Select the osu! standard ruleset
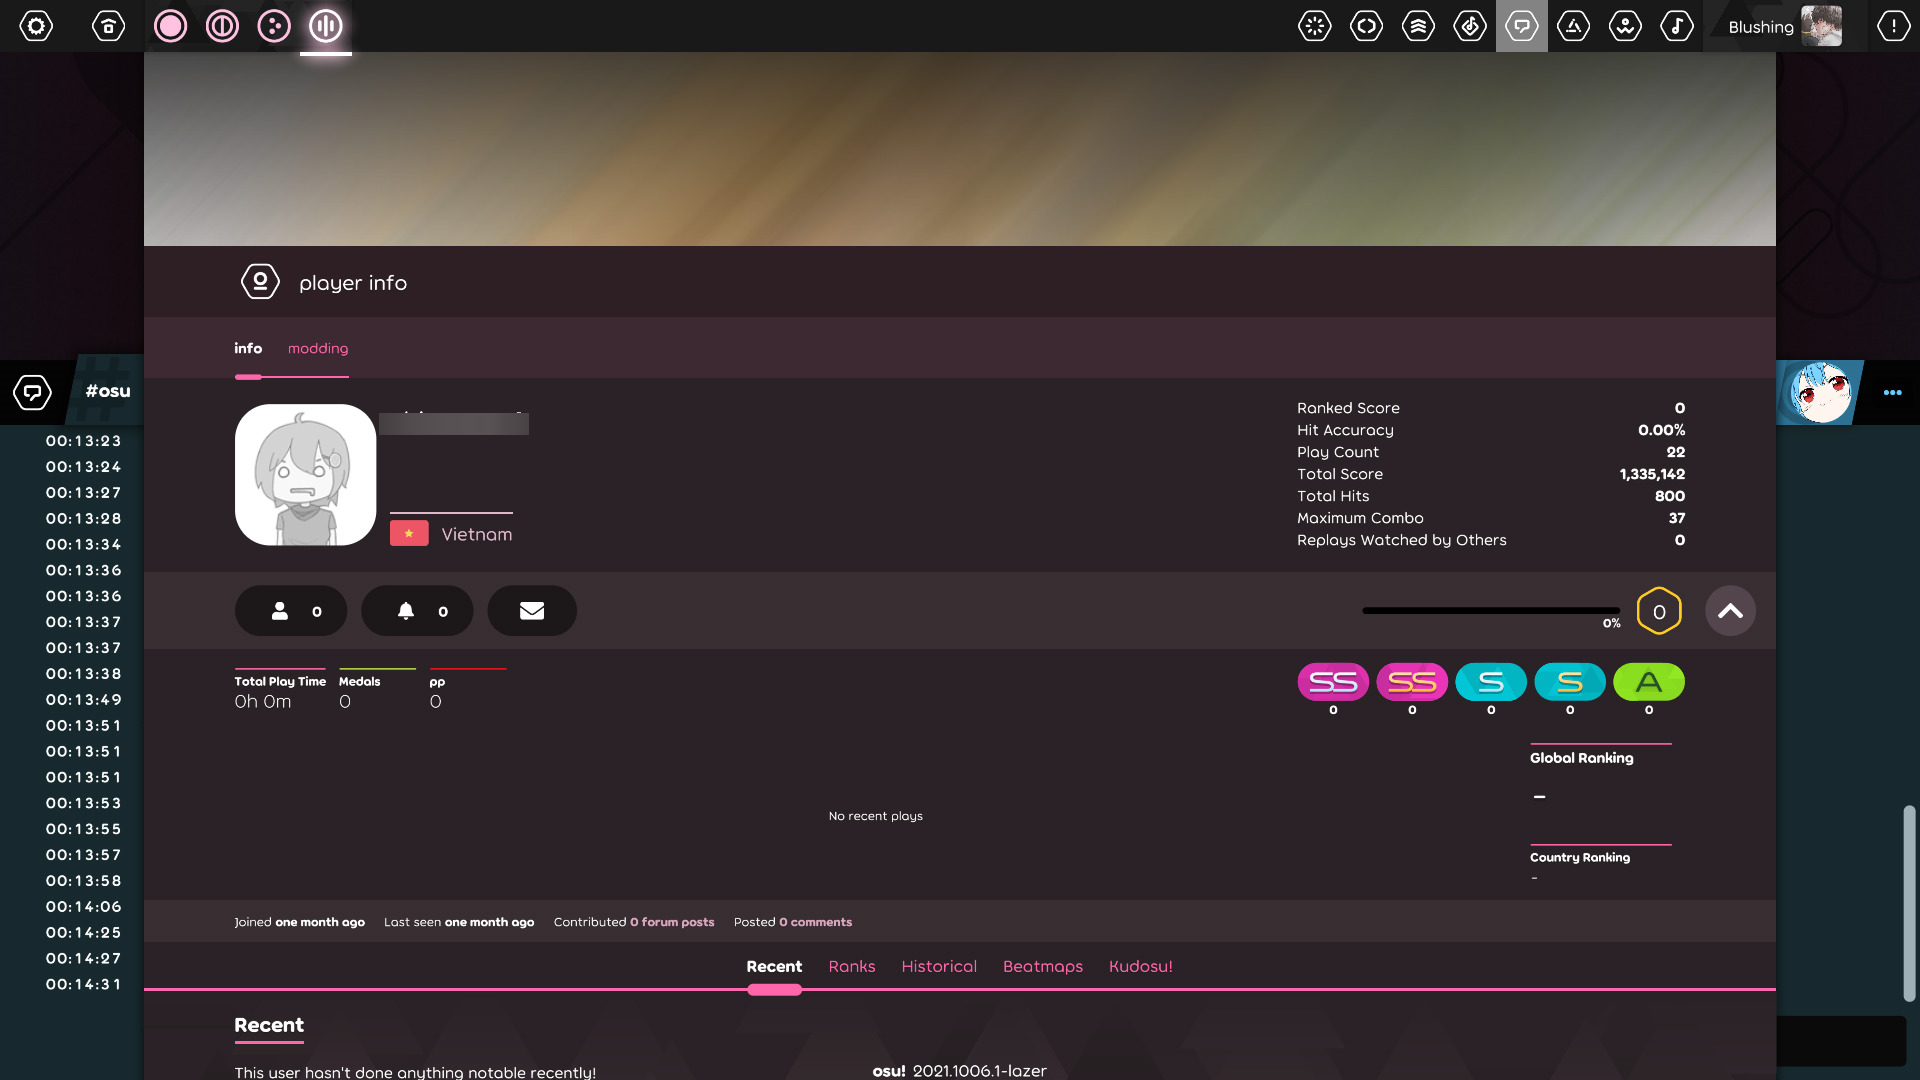Screen dimensions: 1920x1080 pos(171,26)
